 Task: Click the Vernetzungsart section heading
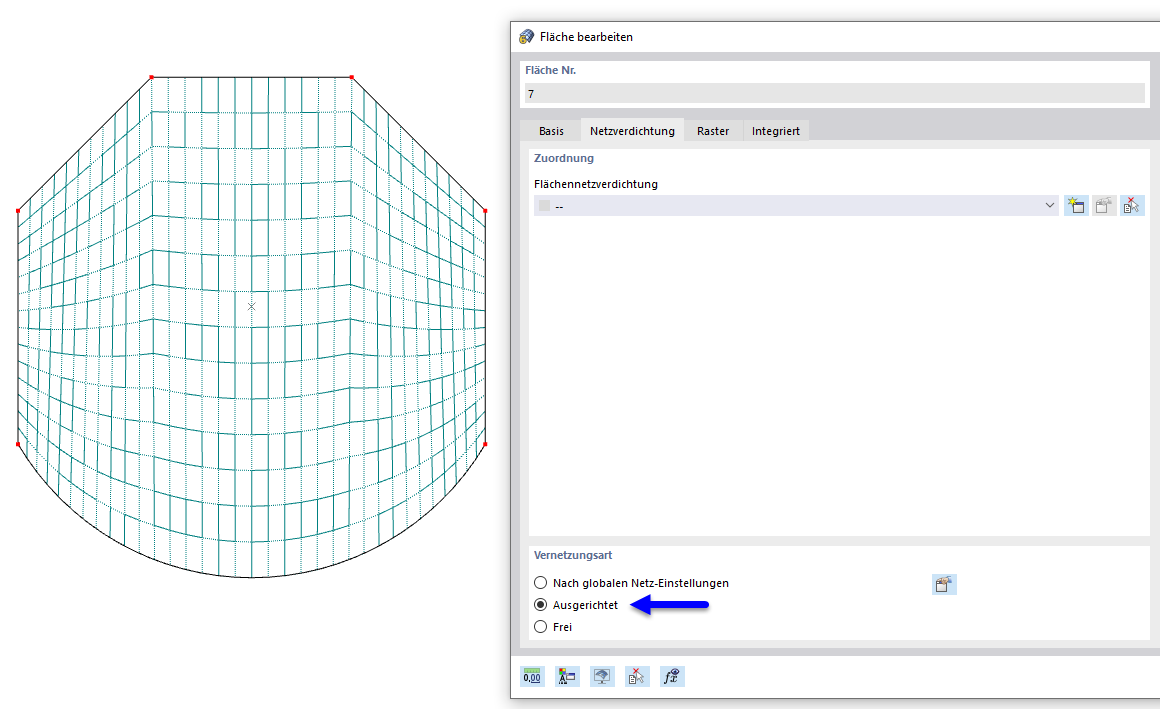[x=573, y=555]
